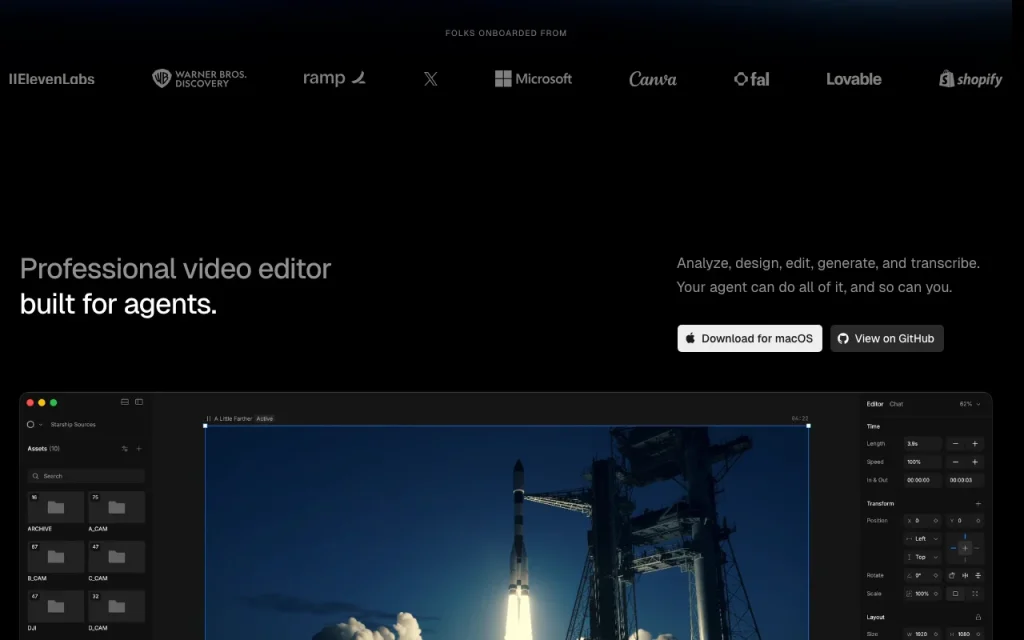Click the rotate 90 degrees icon
This screenshot has height=640, width=1024.
tap(952, 575)
